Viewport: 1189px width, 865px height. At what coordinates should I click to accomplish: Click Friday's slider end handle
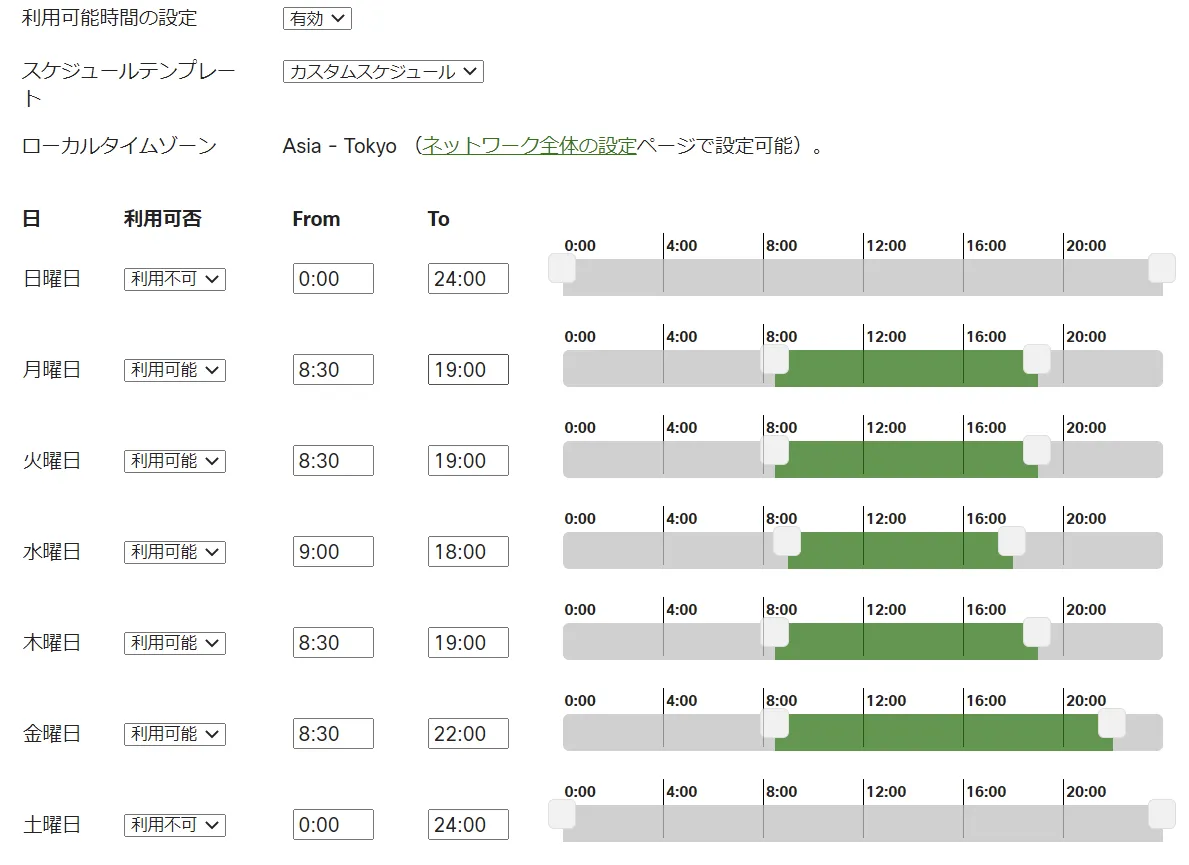coord(1112,723)
